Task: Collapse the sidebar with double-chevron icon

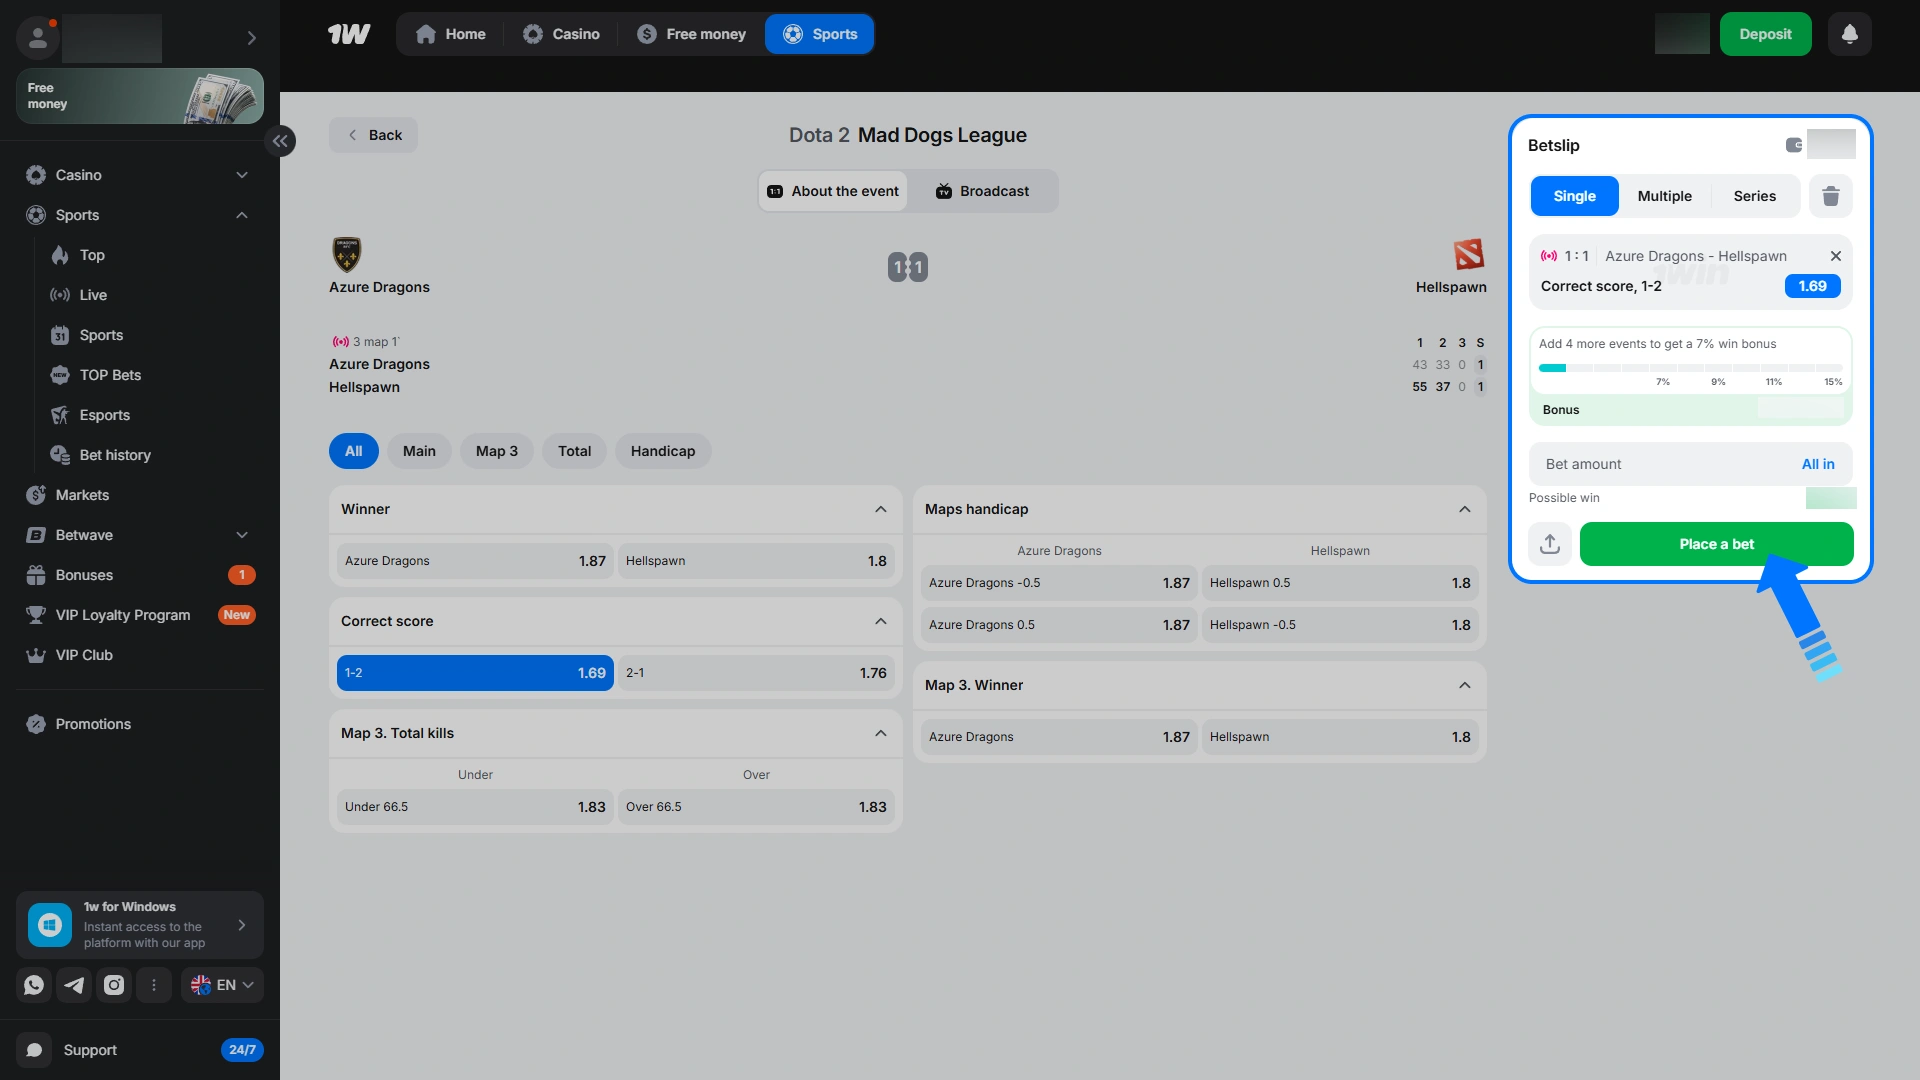Action: click(x=281, y=141)
